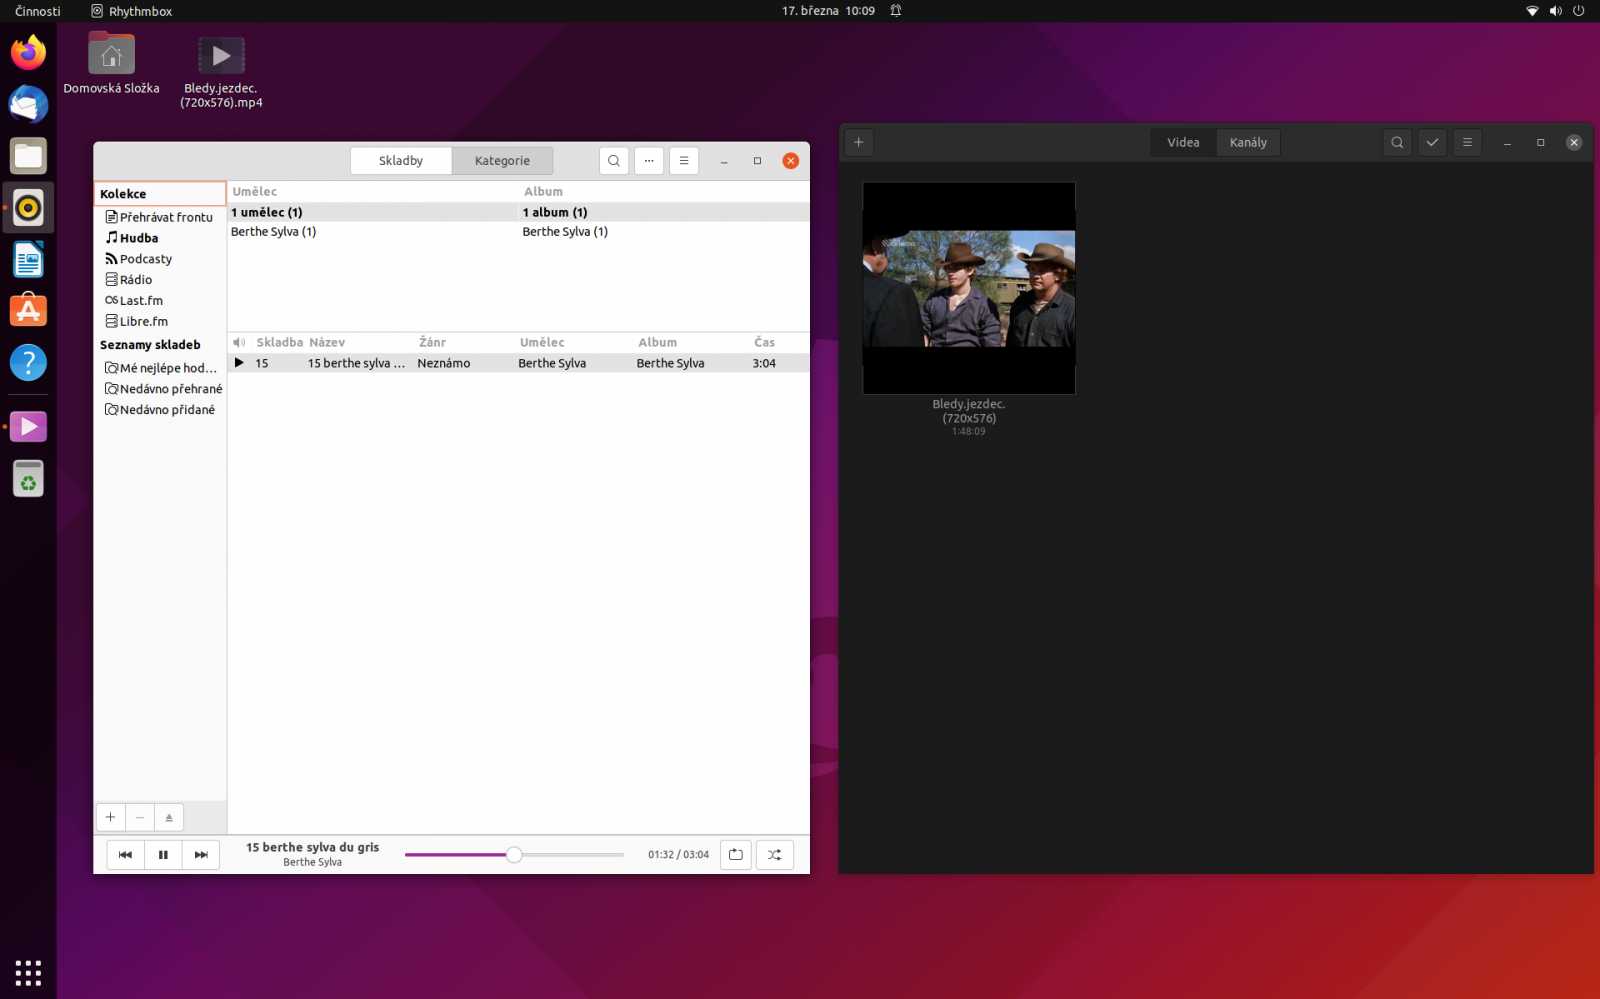This screenshot has height=999, width=1600.
Task: Select Domovská Složka desktop icon
Action: point(111,63)
